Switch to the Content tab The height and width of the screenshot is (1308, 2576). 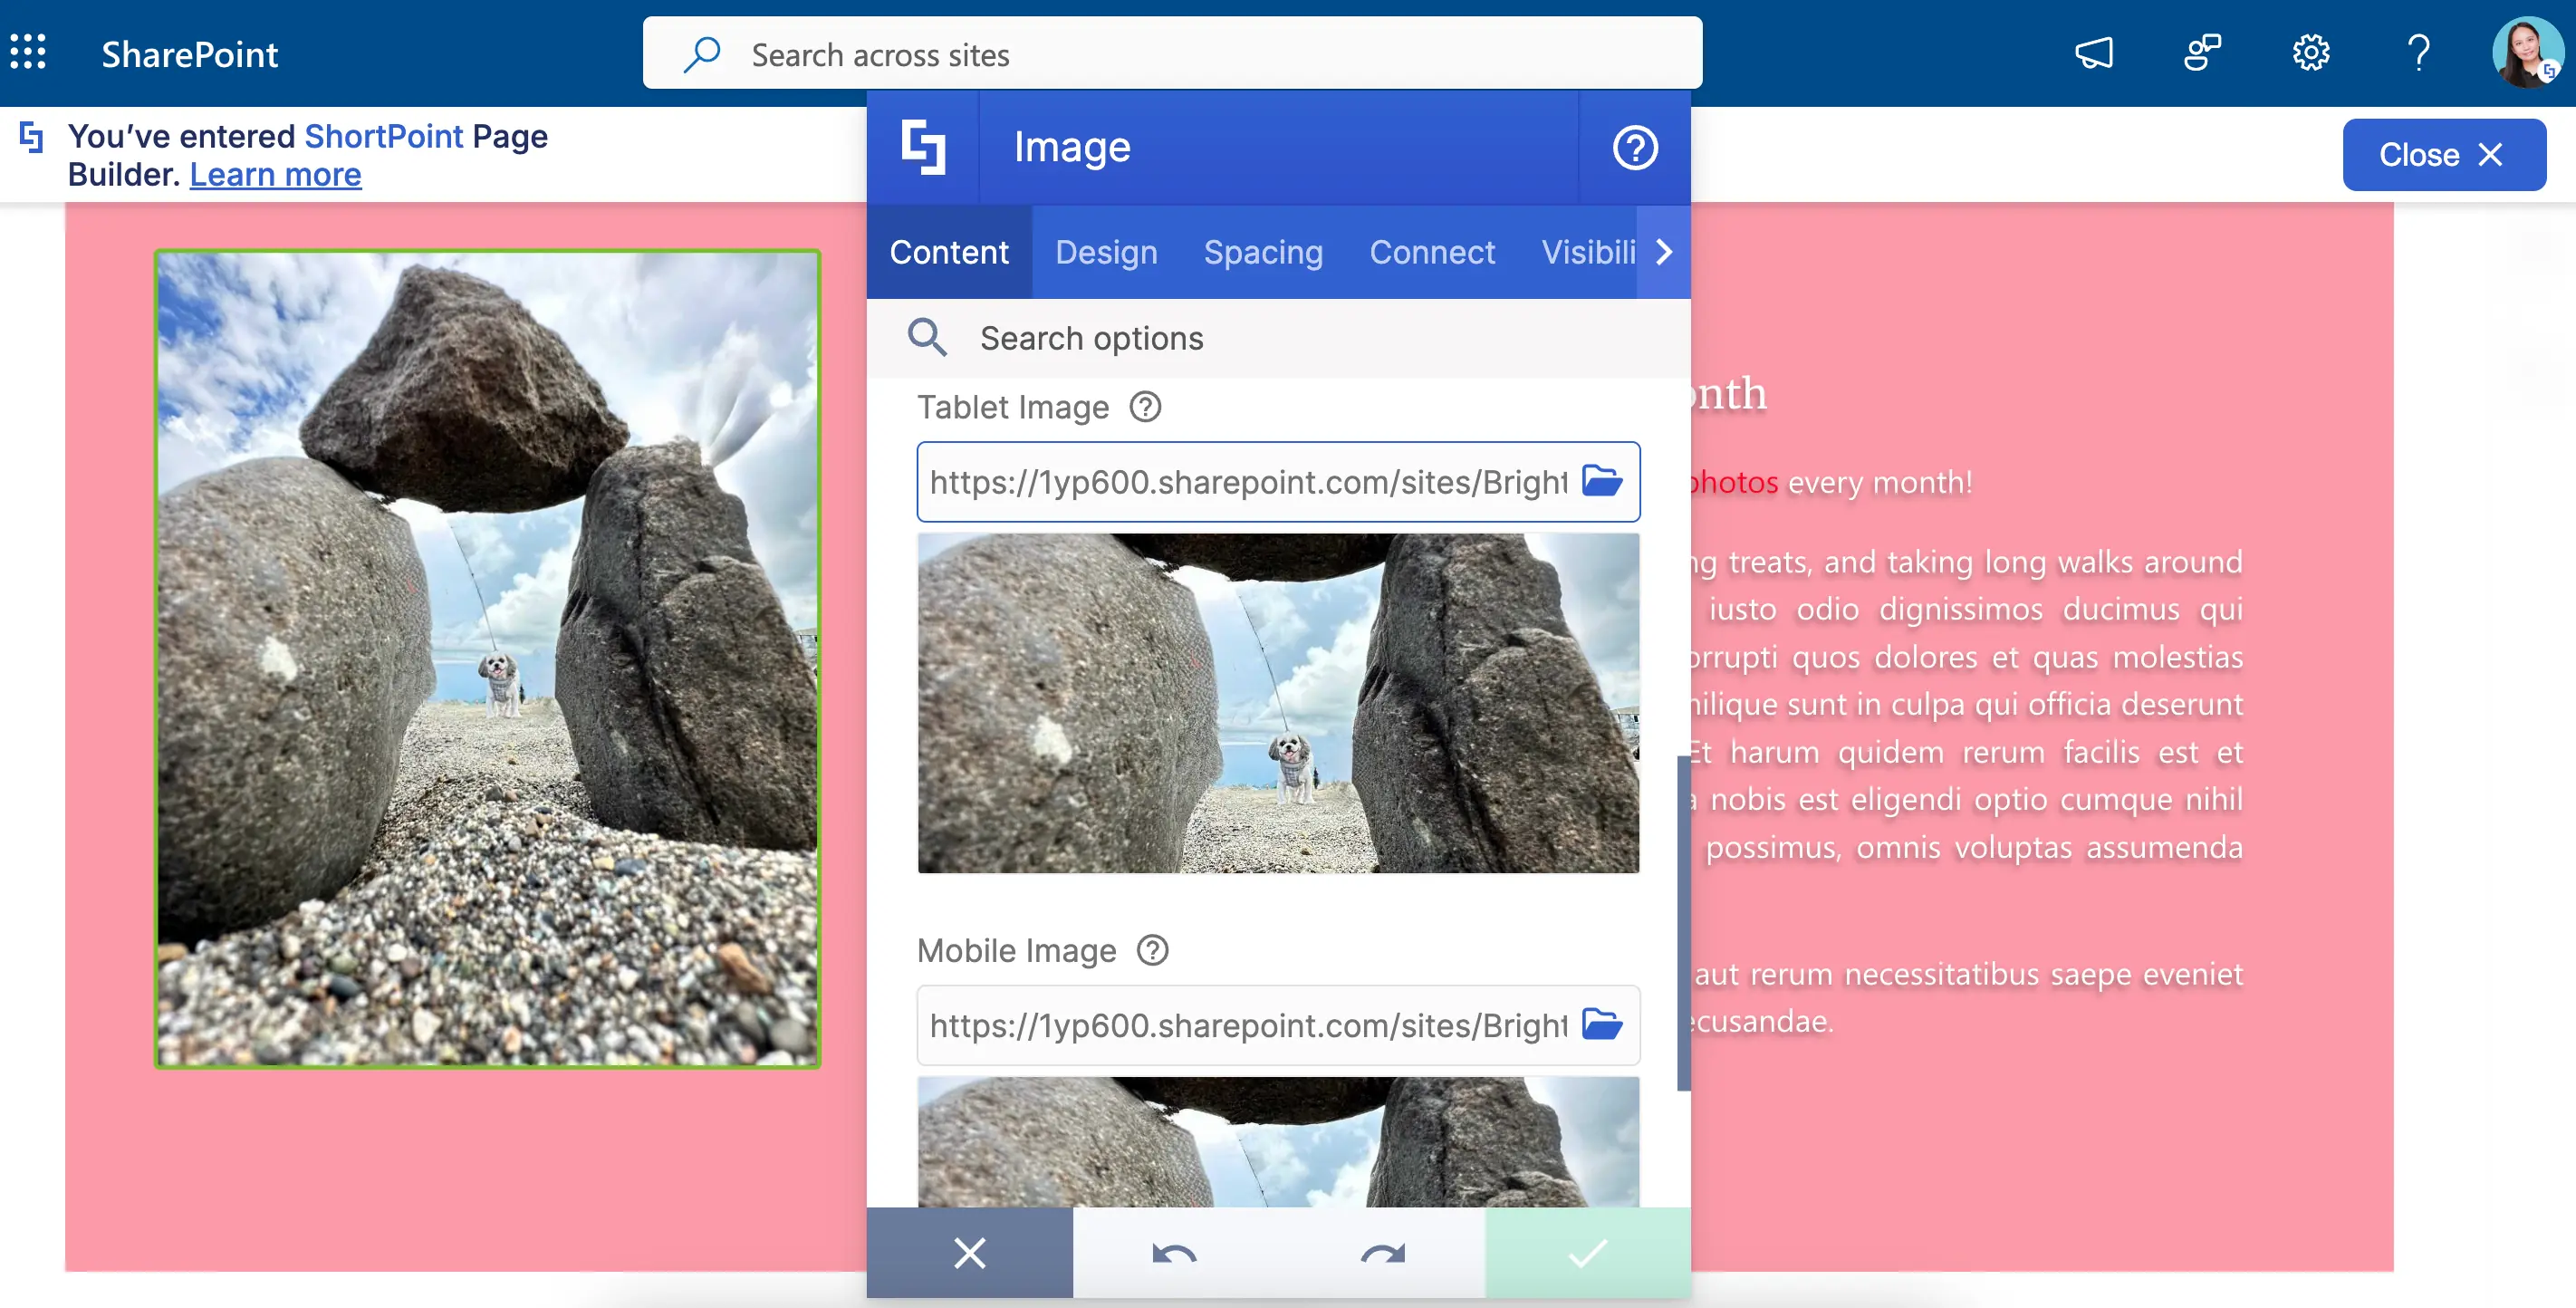pyautogui.click(x=949, y=252)
